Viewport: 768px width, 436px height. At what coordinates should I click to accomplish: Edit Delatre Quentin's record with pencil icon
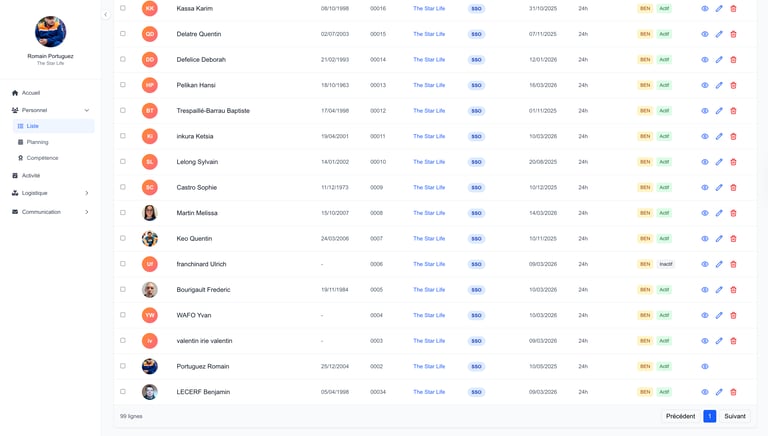[719, 34]
